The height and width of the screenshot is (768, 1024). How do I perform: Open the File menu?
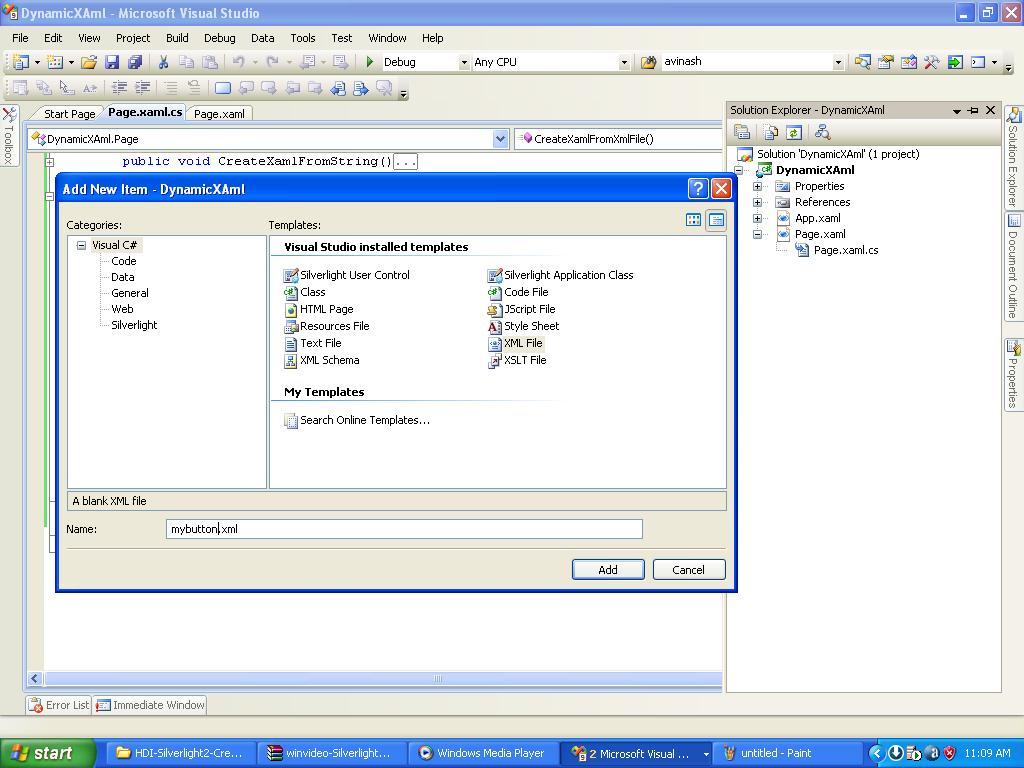pos(20,38)
